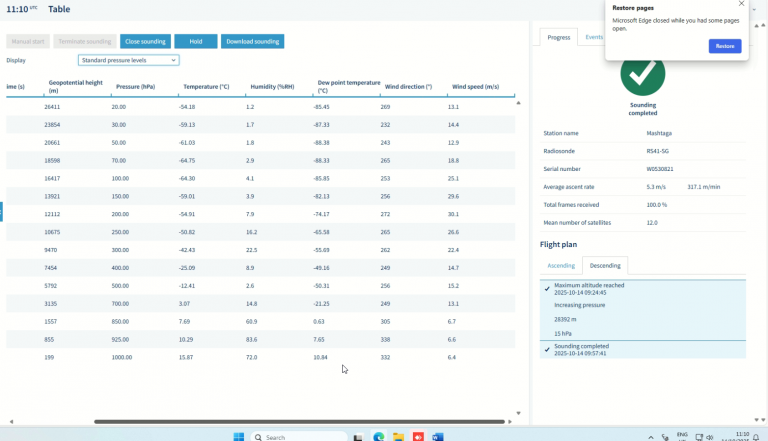This screenshot has height=441, width=768.
Task: Click the table scroll-down arrow
Action: pyautogui.click(x=518, y=413)
